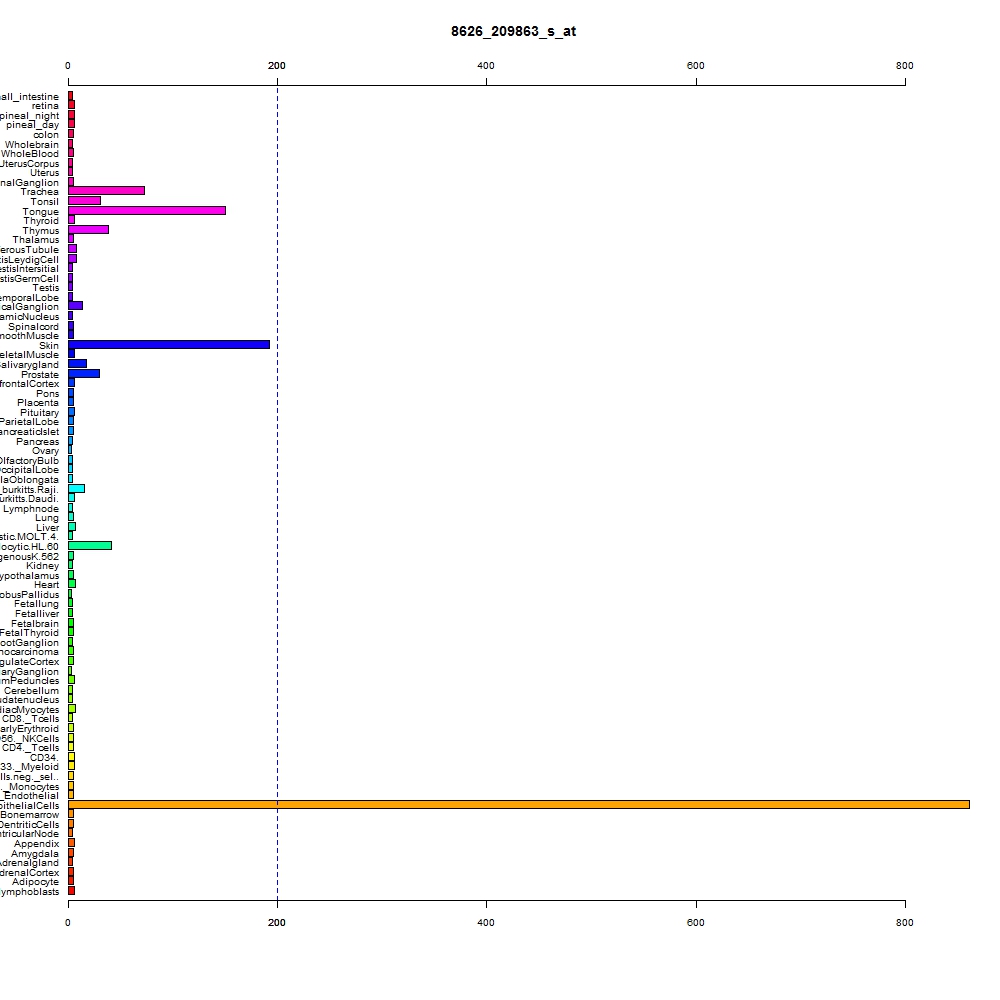
Task: Click the pink Trachea bar
Action: [107, 191]
